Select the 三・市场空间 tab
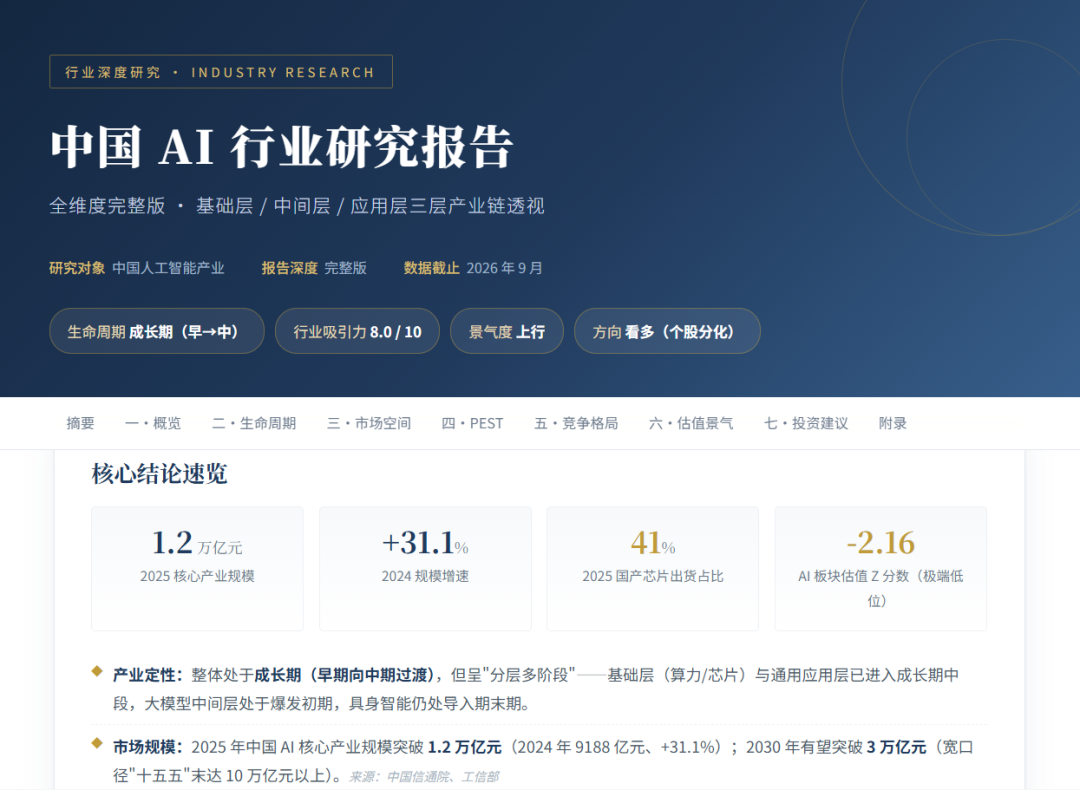 [369, 423]
